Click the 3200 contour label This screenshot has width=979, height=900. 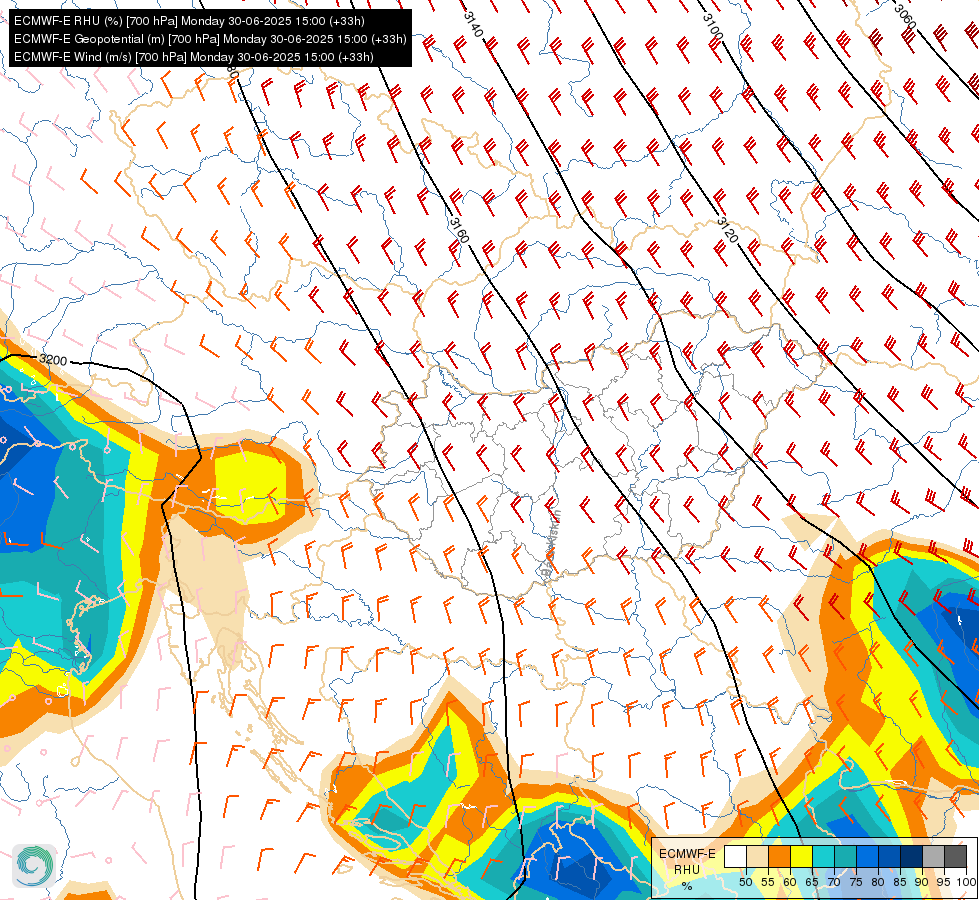(x=53, y=360)
